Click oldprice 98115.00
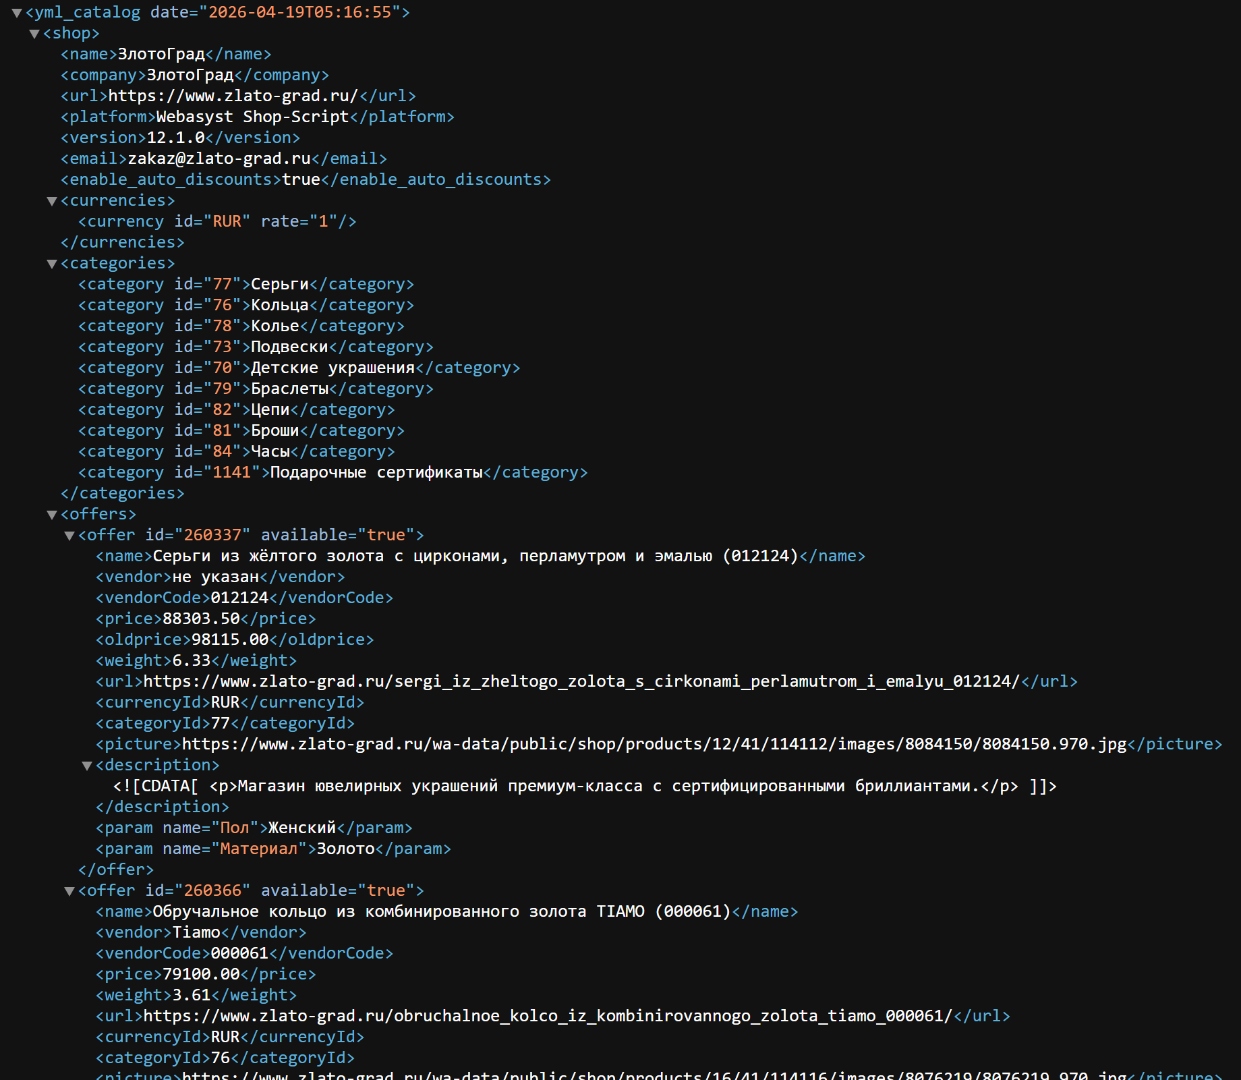The height and width of the screenshot is (1080, 1241). [x=230, y=641]
